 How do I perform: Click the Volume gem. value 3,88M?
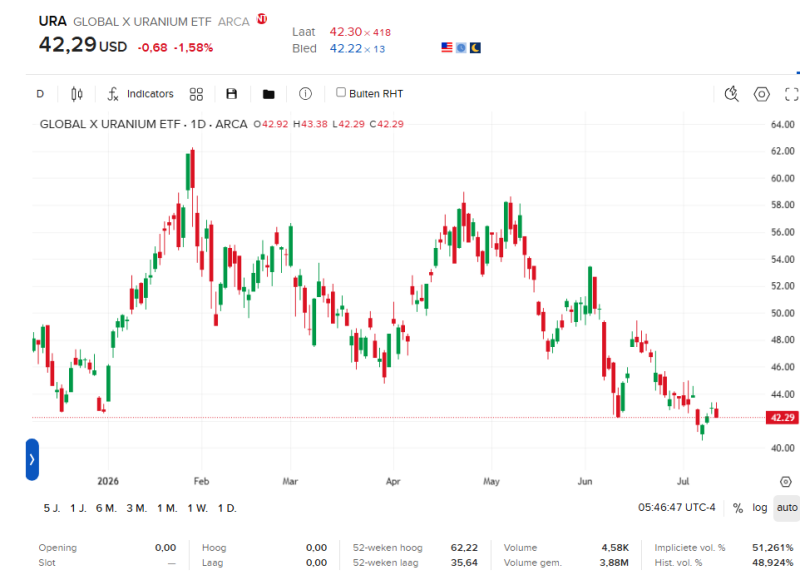(x=614, y=563)
